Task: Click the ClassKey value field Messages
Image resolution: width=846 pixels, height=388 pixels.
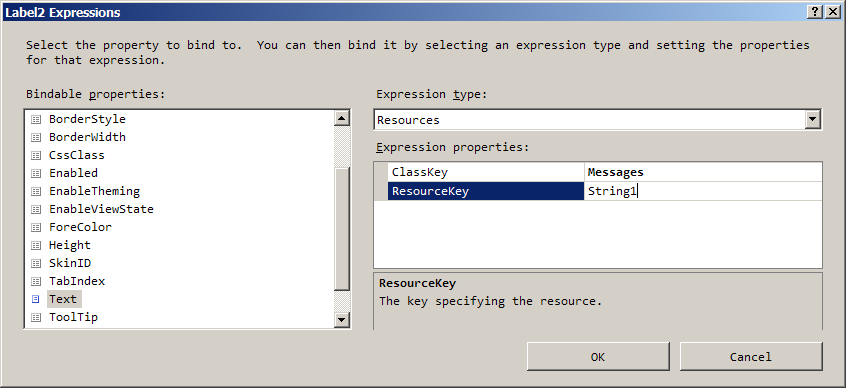Action: (x=703, y=172)
